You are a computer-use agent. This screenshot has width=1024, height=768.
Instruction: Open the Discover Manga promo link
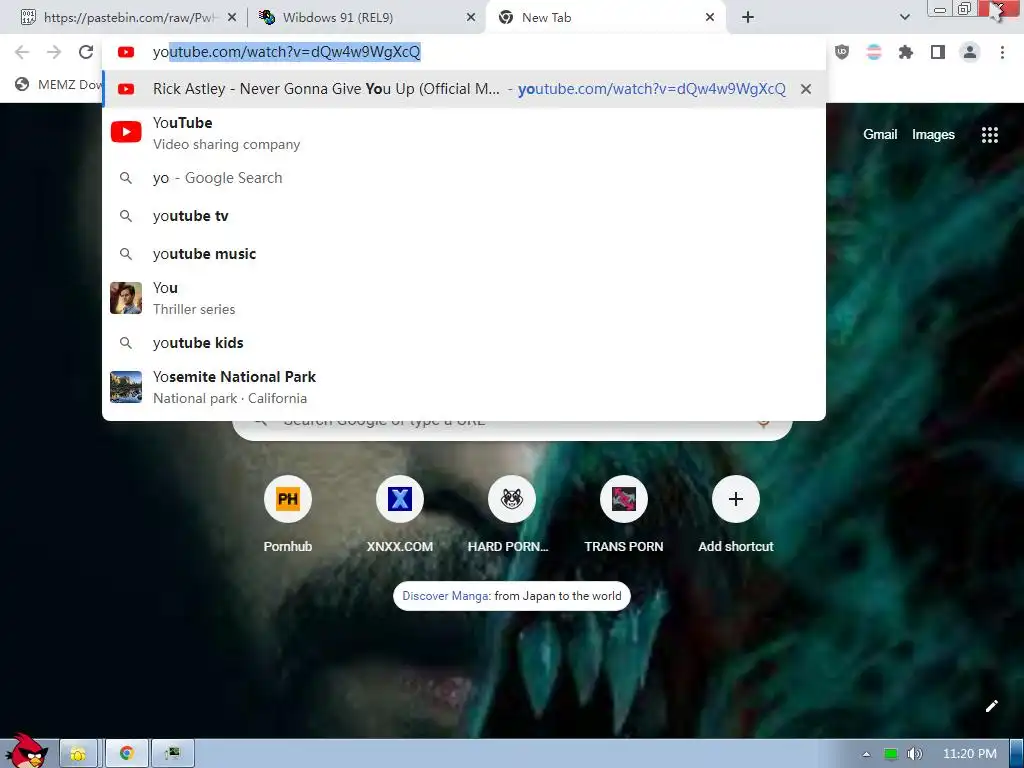pyautogui.click(x=511, y=596)
